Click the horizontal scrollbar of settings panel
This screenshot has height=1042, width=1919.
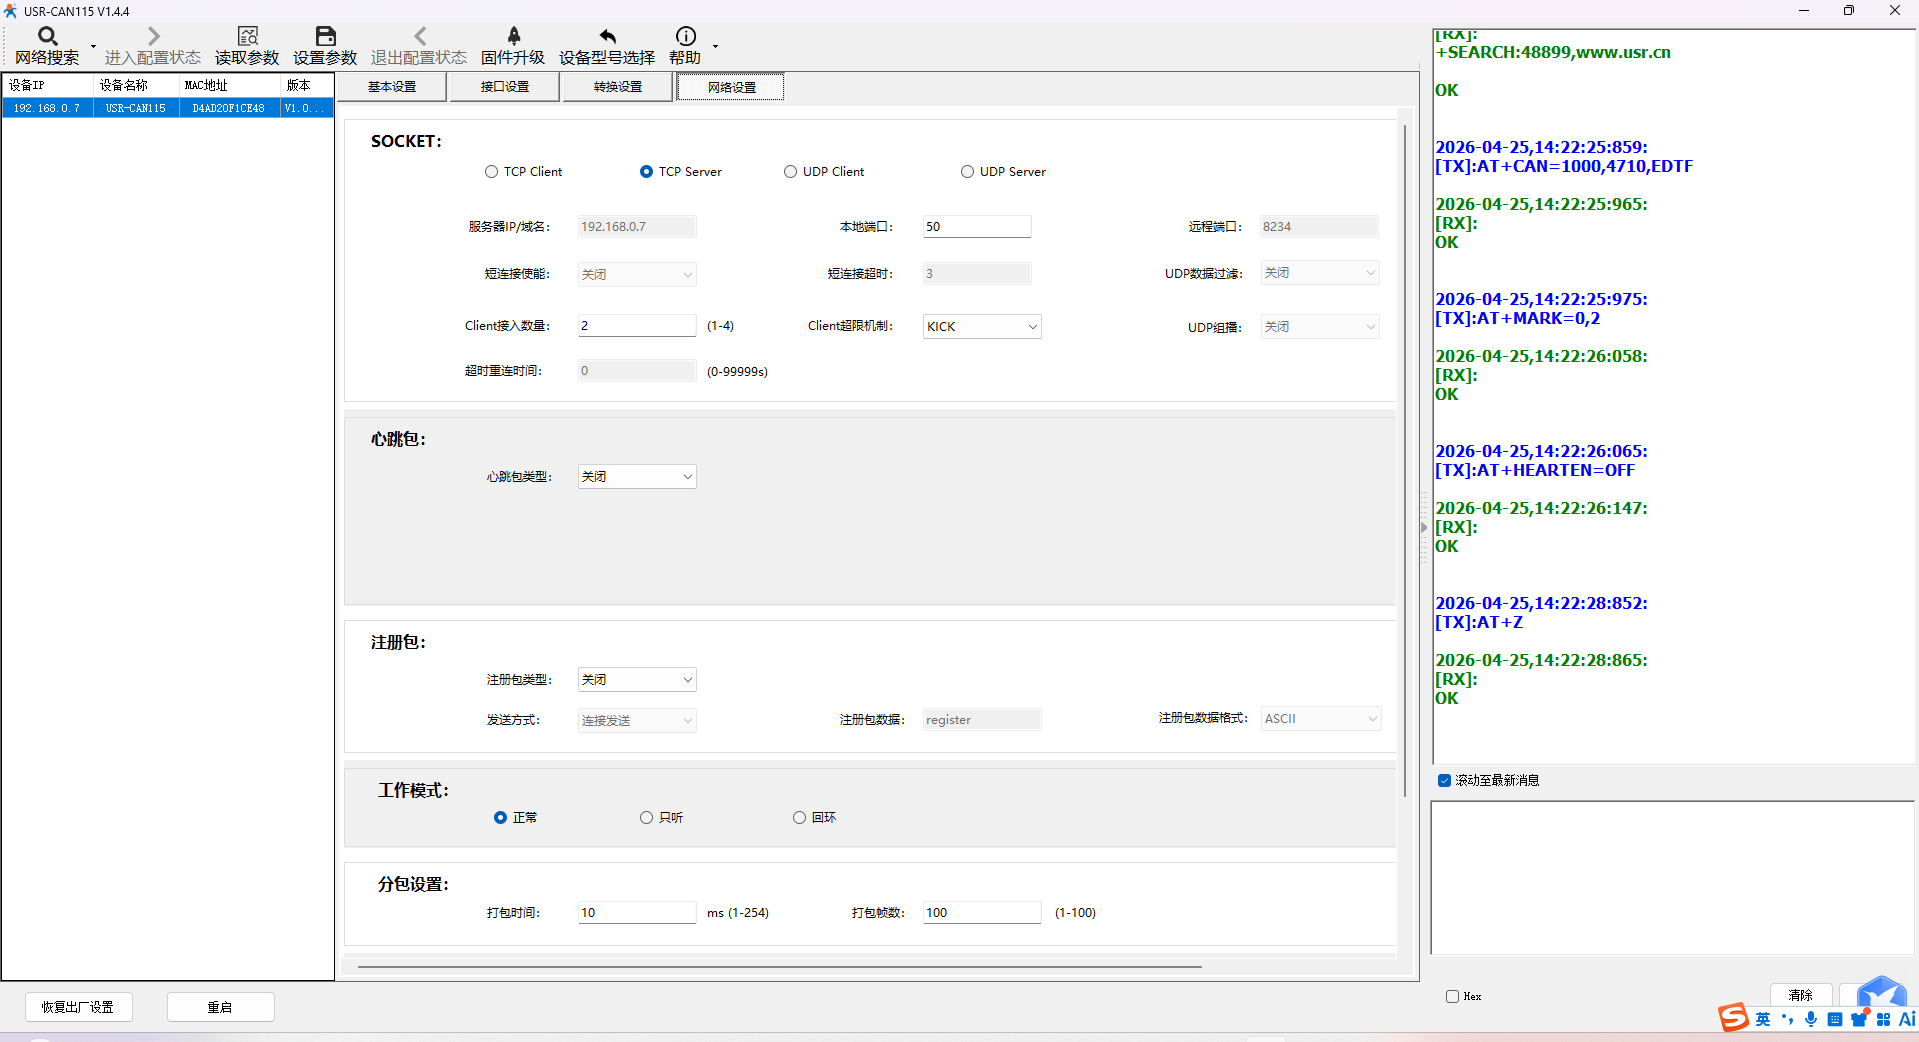[779, 967]
